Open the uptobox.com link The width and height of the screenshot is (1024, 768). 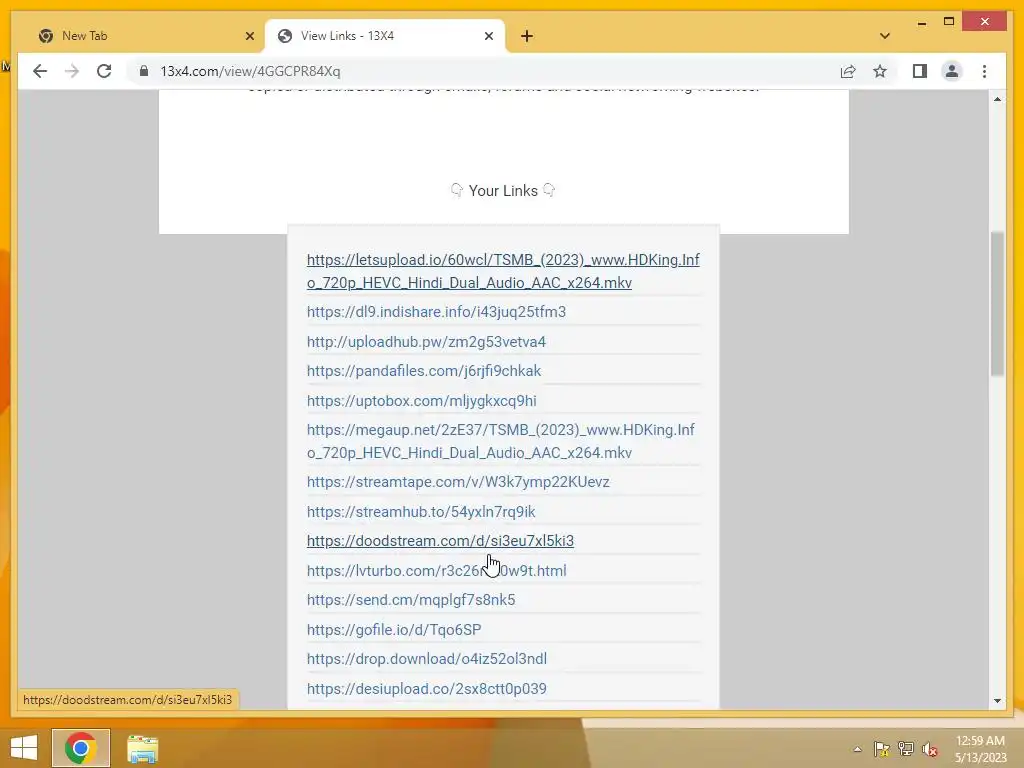[x=421, y=400]
